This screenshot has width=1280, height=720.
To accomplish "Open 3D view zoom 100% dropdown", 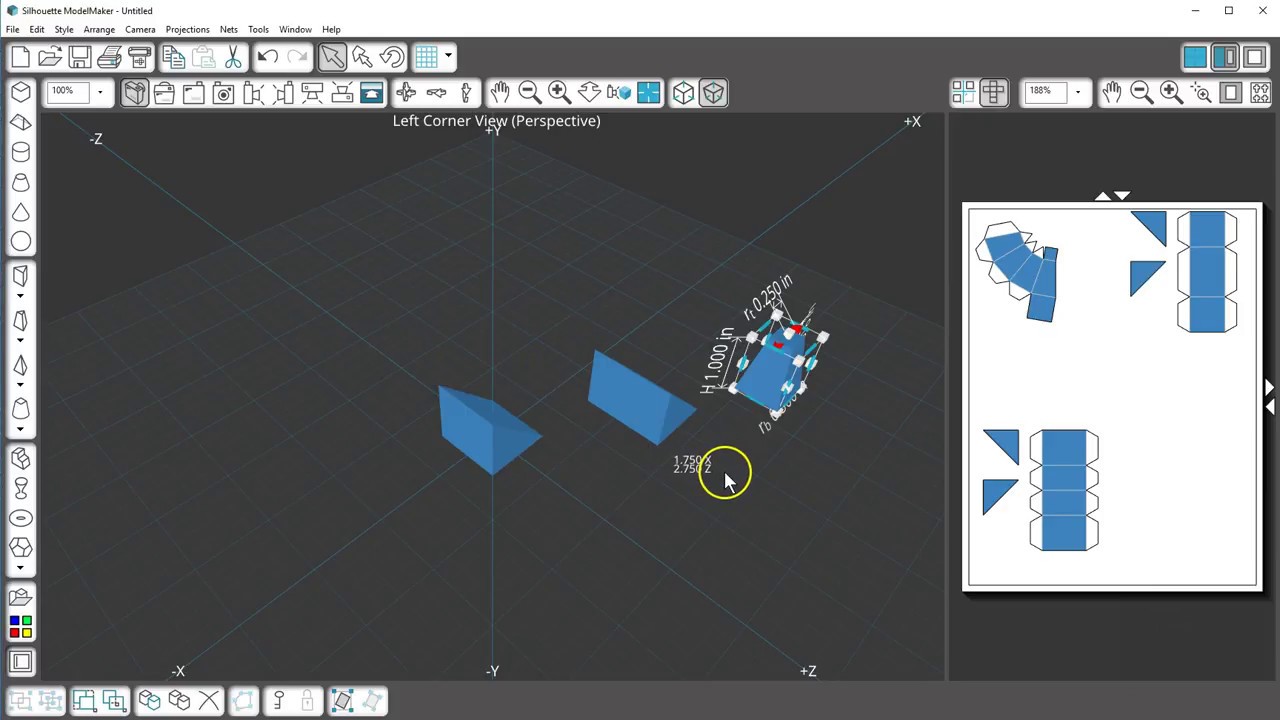I will (100, 92).
